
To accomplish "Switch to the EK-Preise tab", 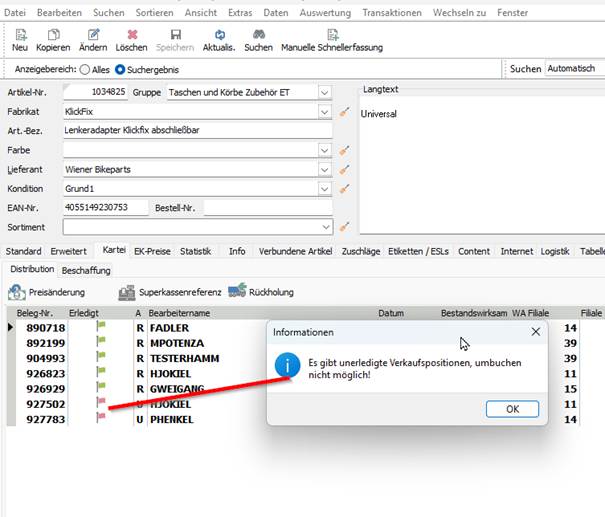I will click(152, 251).
